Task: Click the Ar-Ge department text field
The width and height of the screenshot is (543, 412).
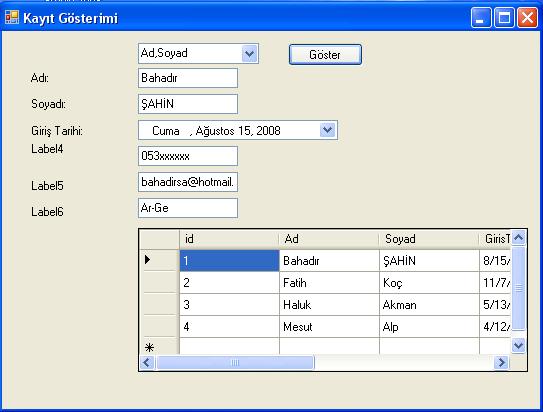Action: click(x=188, y=208)
